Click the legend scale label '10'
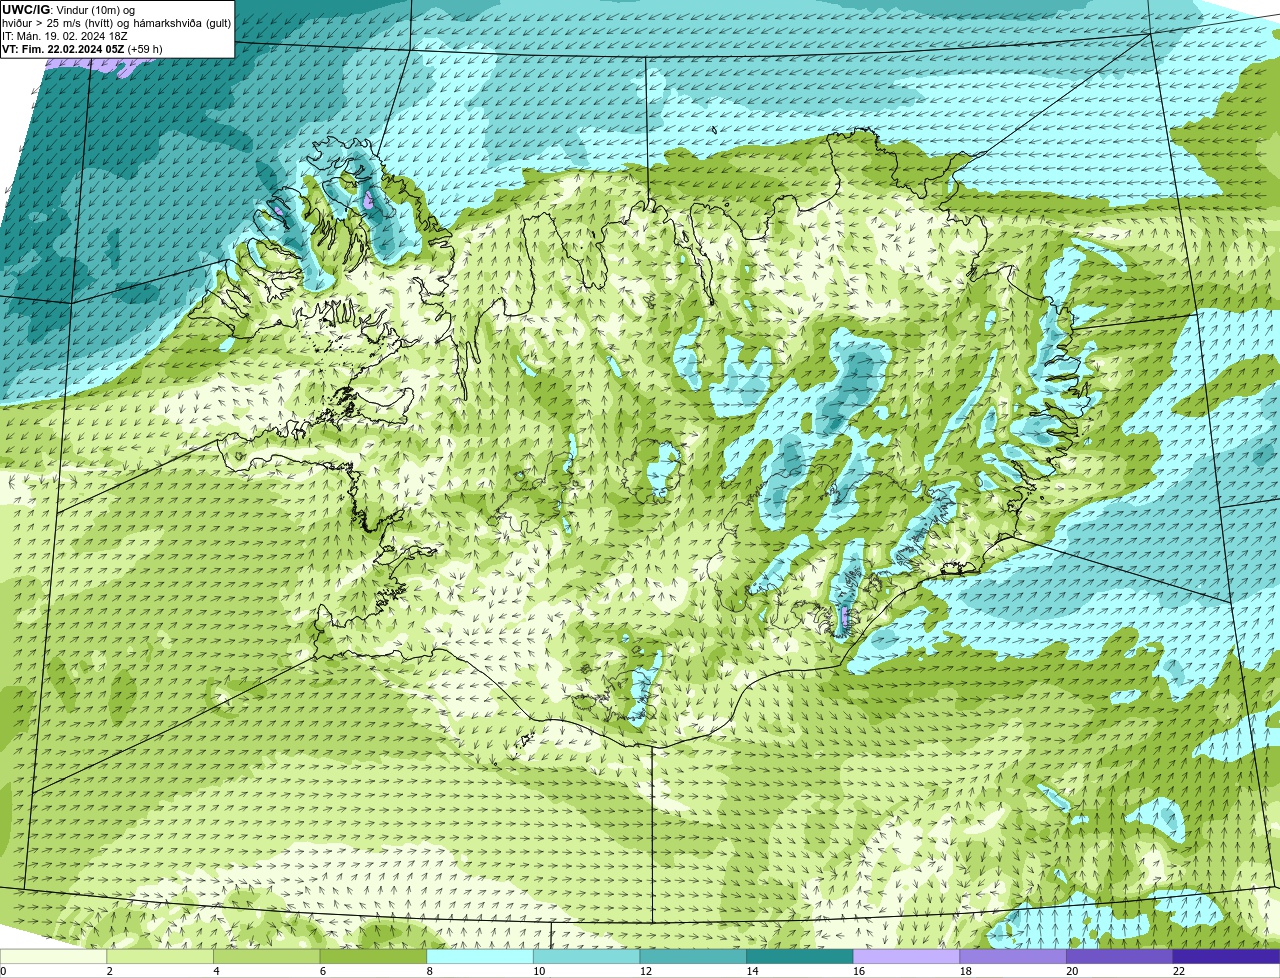 (x=538, y=971)
